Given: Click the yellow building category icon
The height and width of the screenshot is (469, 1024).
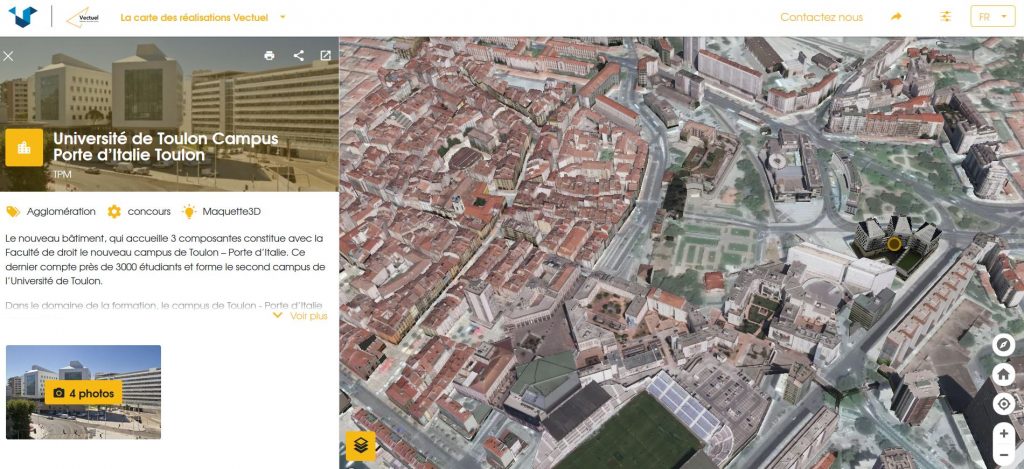Looking at the screenshot, I should point(24,148).
